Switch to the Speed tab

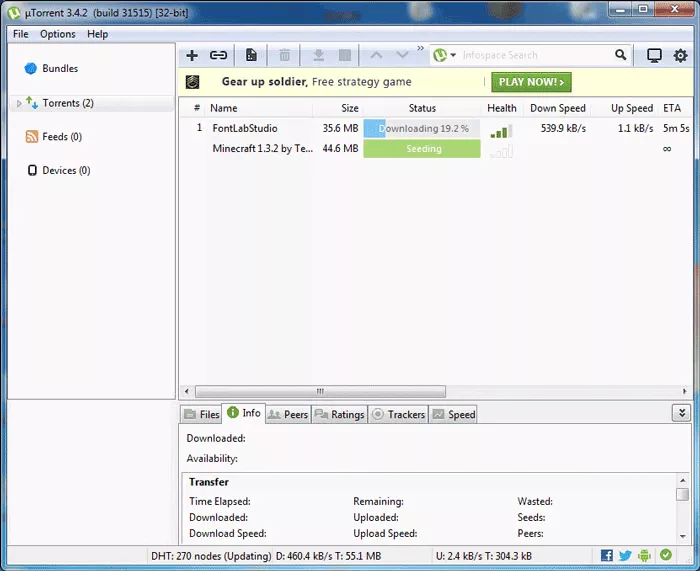(454, 414)
